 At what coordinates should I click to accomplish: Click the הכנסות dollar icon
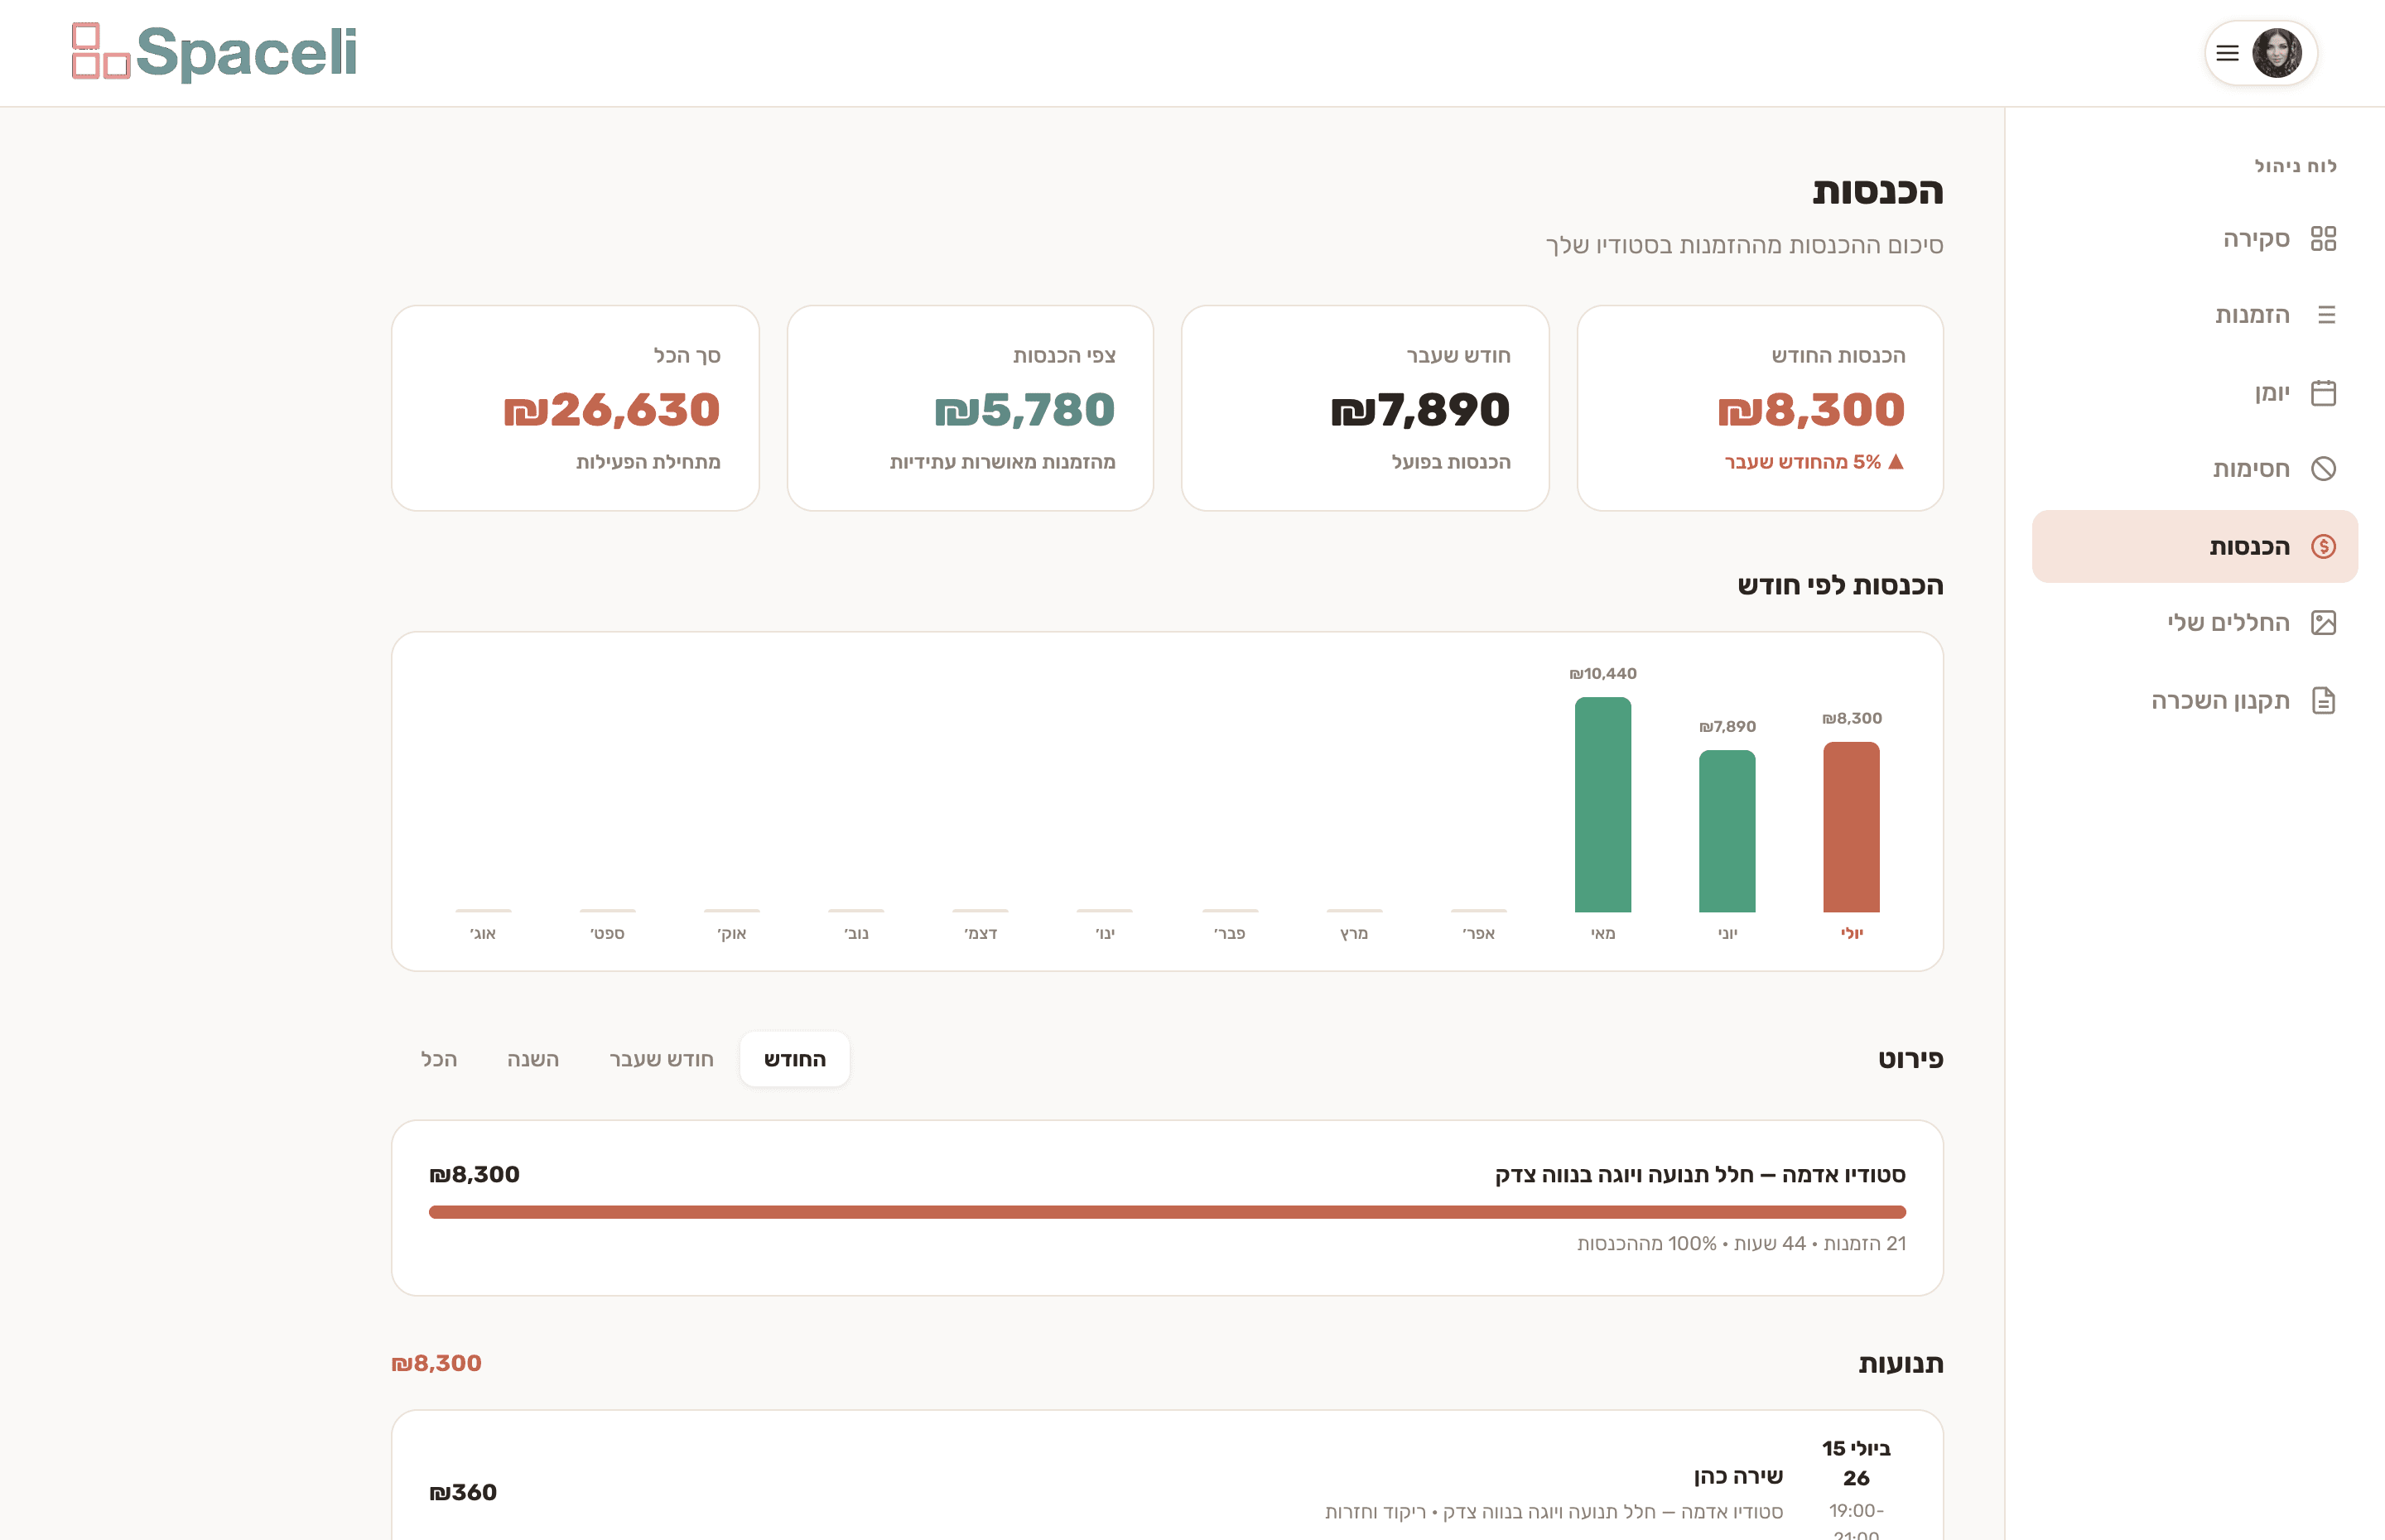2323,546
